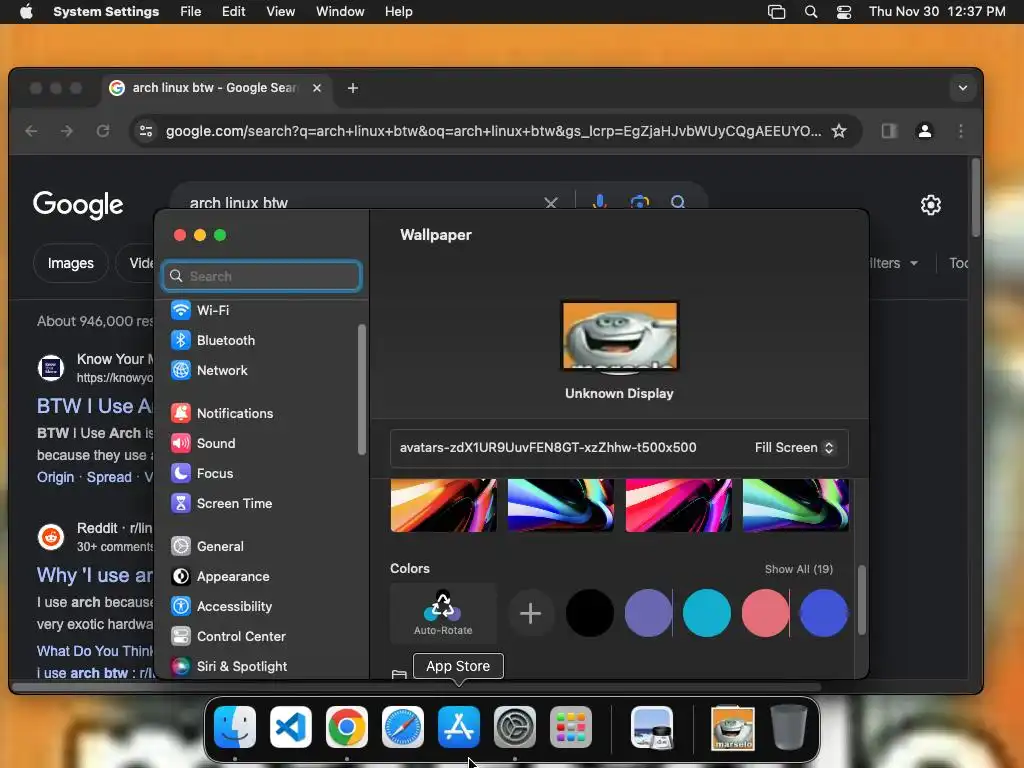Screen dimensions: 1024x768
Task: Choose the teal color swatch
Action: coord(707,613)
